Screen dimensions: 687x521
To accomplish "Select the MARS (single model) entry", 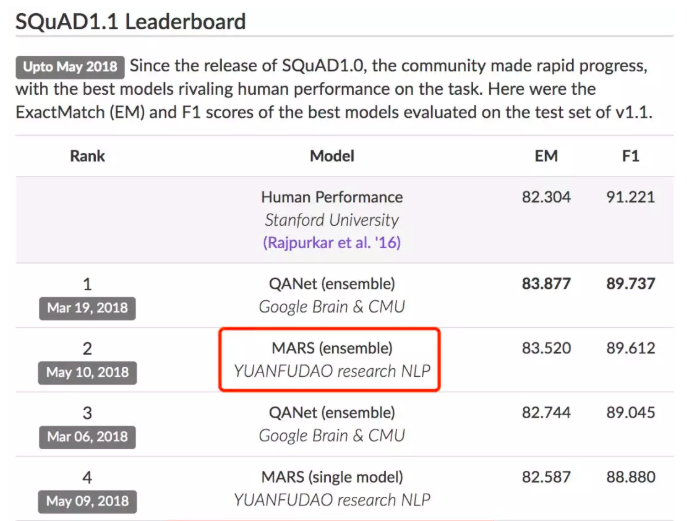I will 332,478.
